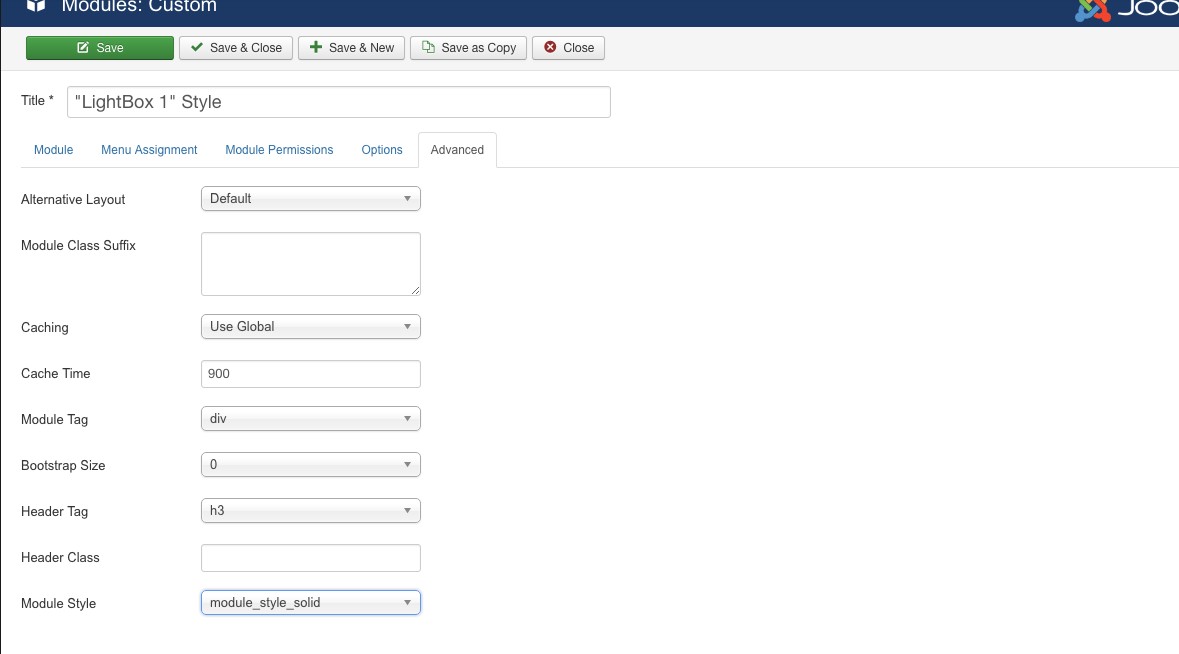Expand the Bootstrap Size dropdown

(310, 465)
